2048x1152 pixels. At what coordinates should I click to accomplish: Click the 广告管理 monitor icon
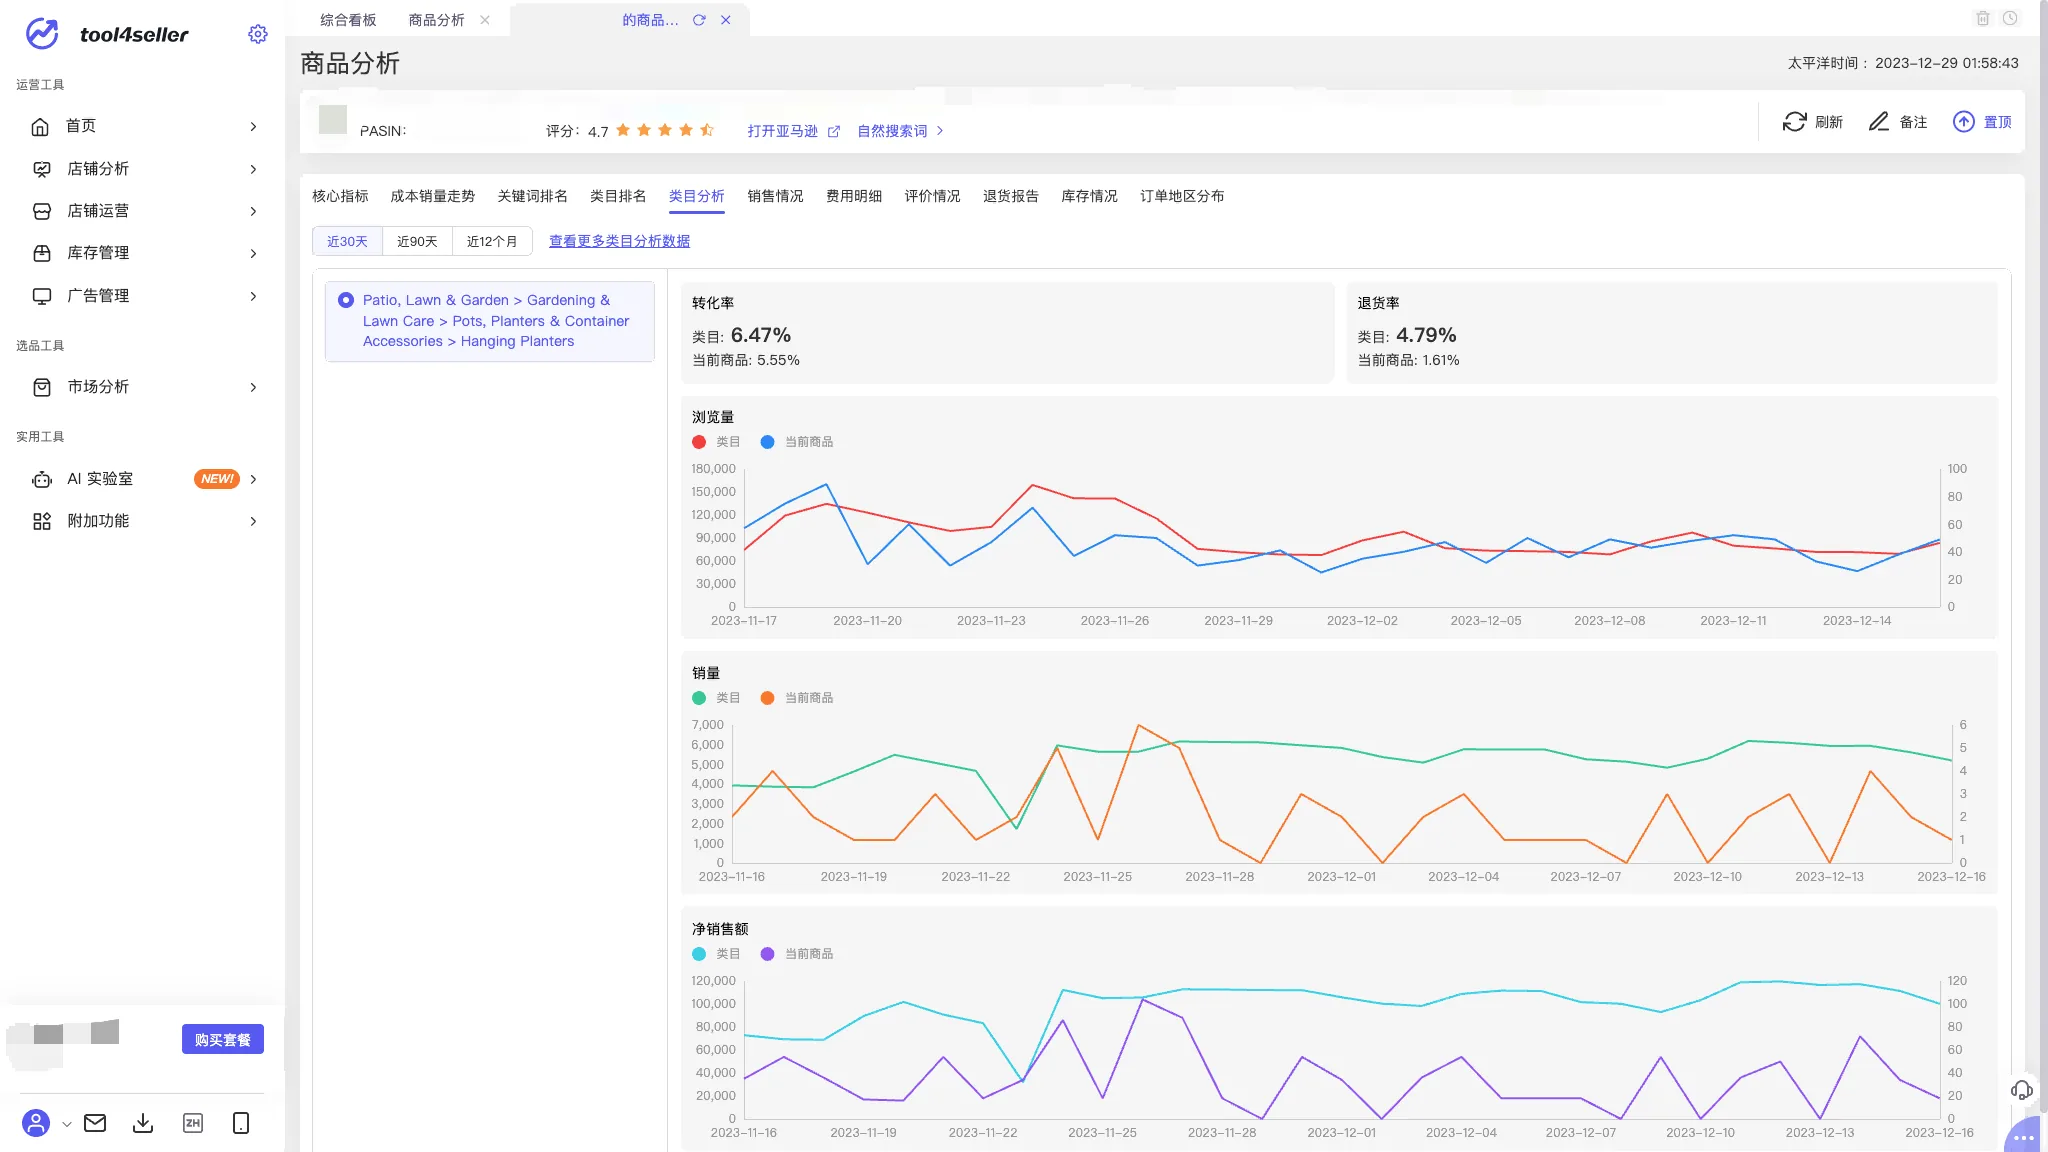pos(41,296)
